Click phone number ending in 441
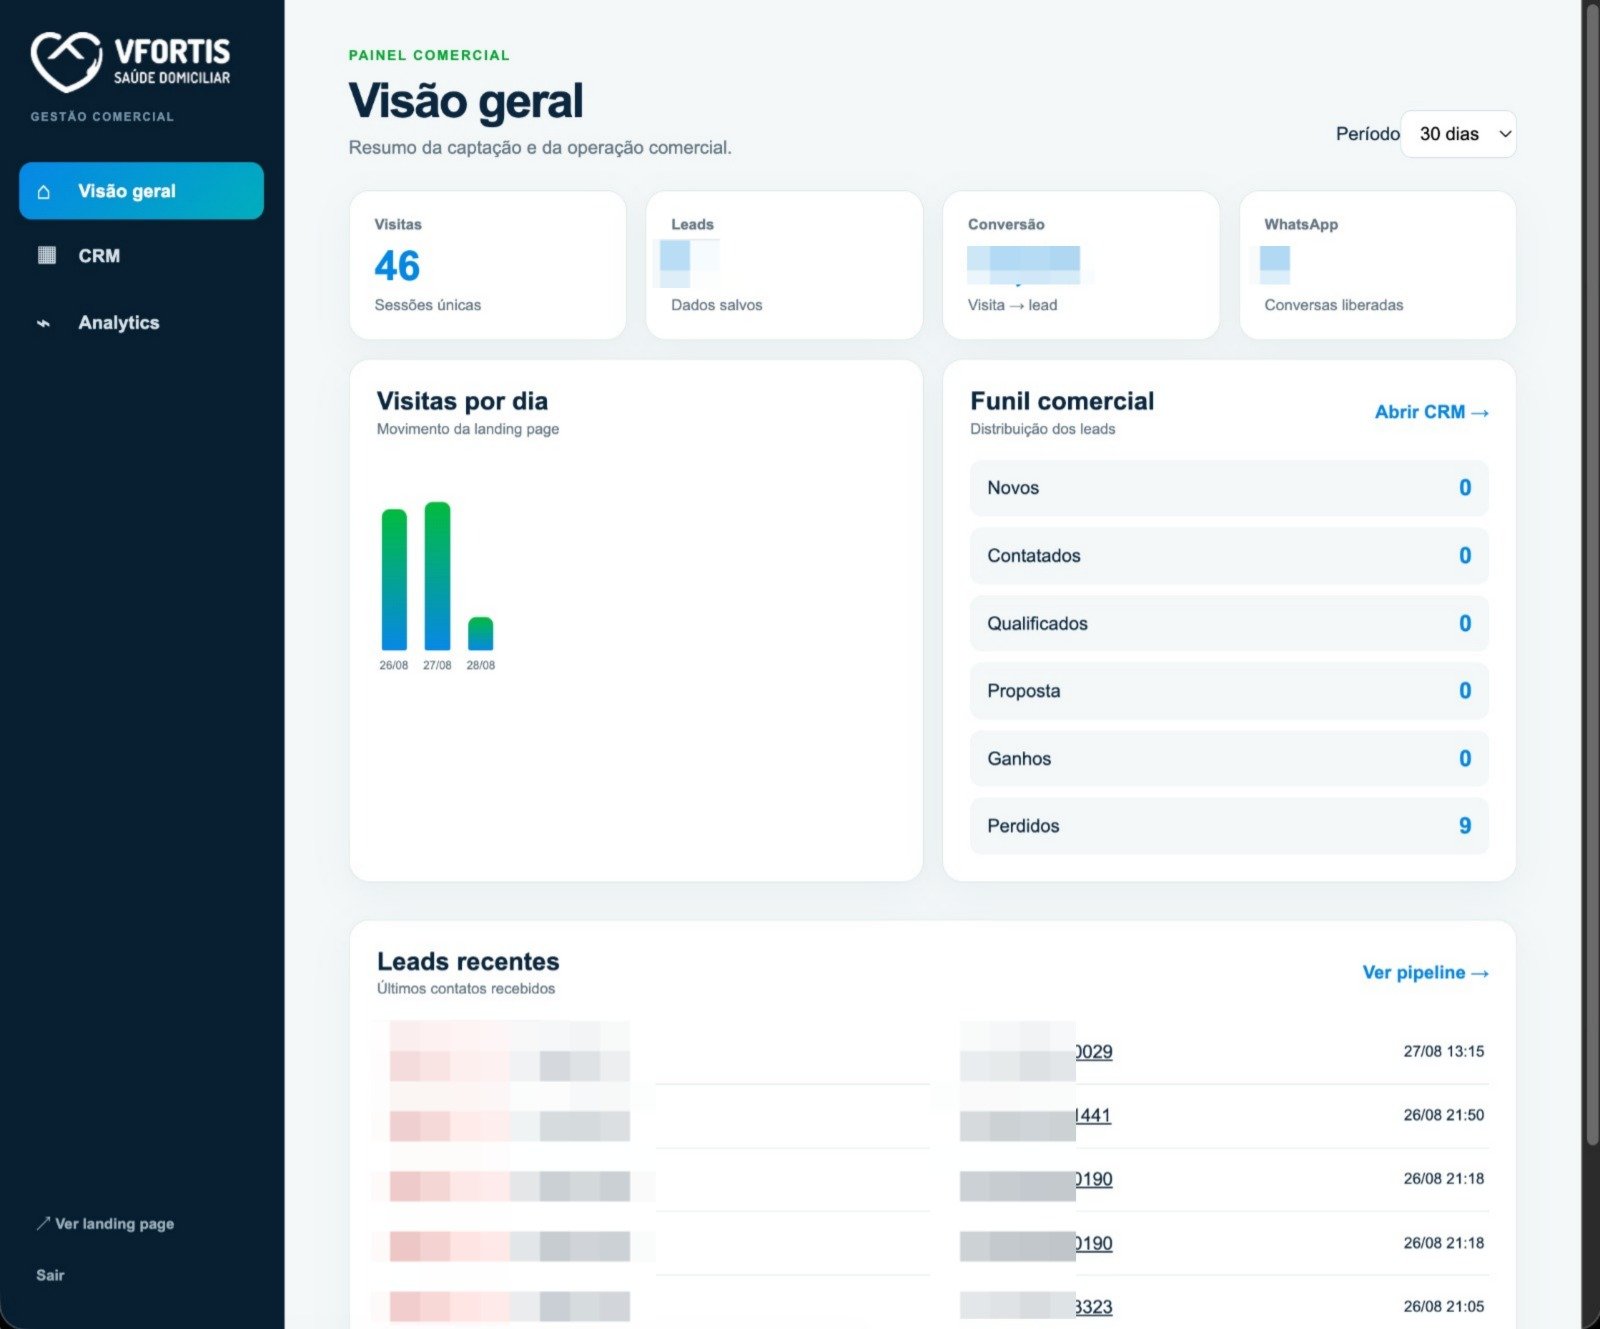Viewport: 1600px width, 1329px height. [1093, 1115]
